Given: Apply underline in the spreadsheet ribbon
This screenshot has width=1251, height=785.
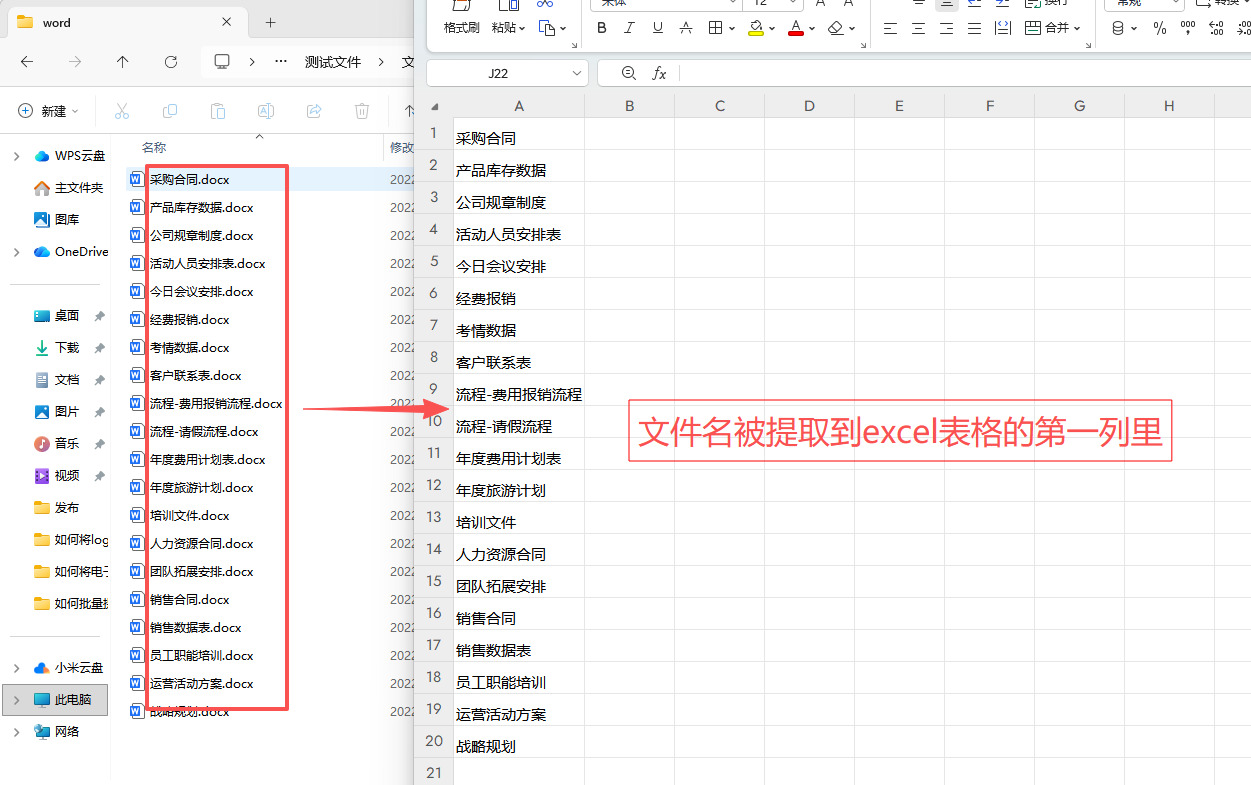Looking at the screenshot, I should point(657,28).
